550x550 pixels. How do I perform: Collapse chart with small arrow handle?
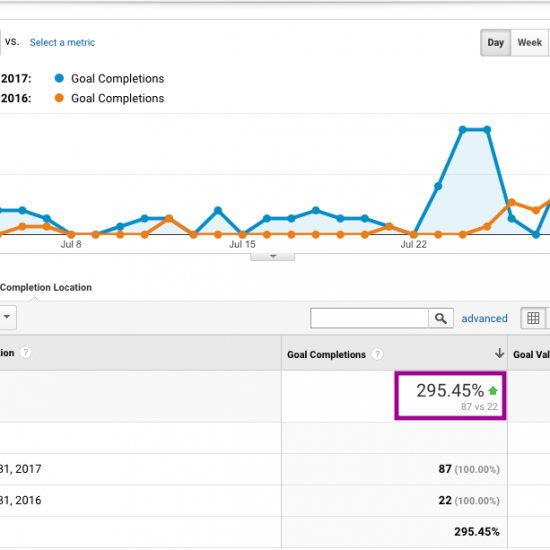[273, 257]
